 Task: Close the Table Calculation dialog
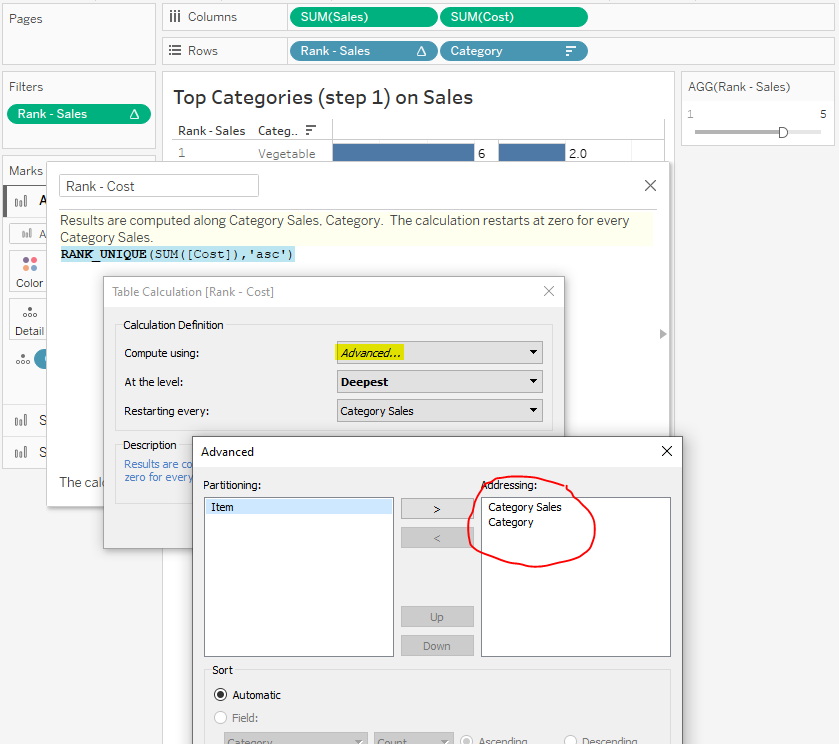click(548, 291)
